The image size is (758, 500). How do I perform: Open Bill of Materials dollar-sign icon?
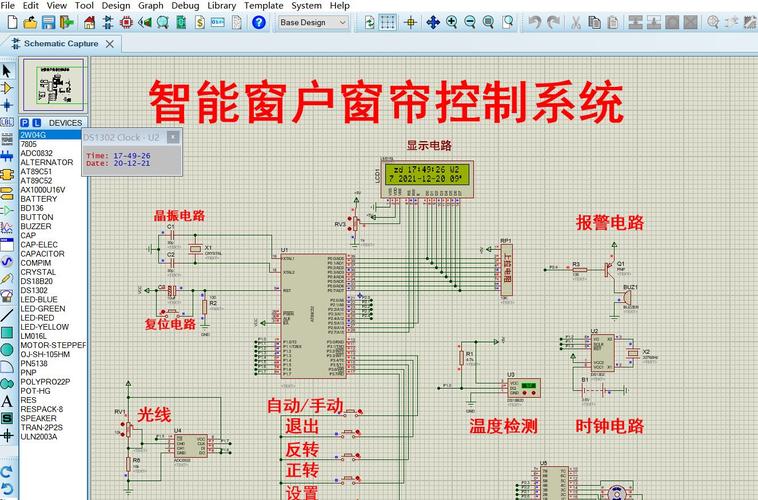click(x=200, y=22)
